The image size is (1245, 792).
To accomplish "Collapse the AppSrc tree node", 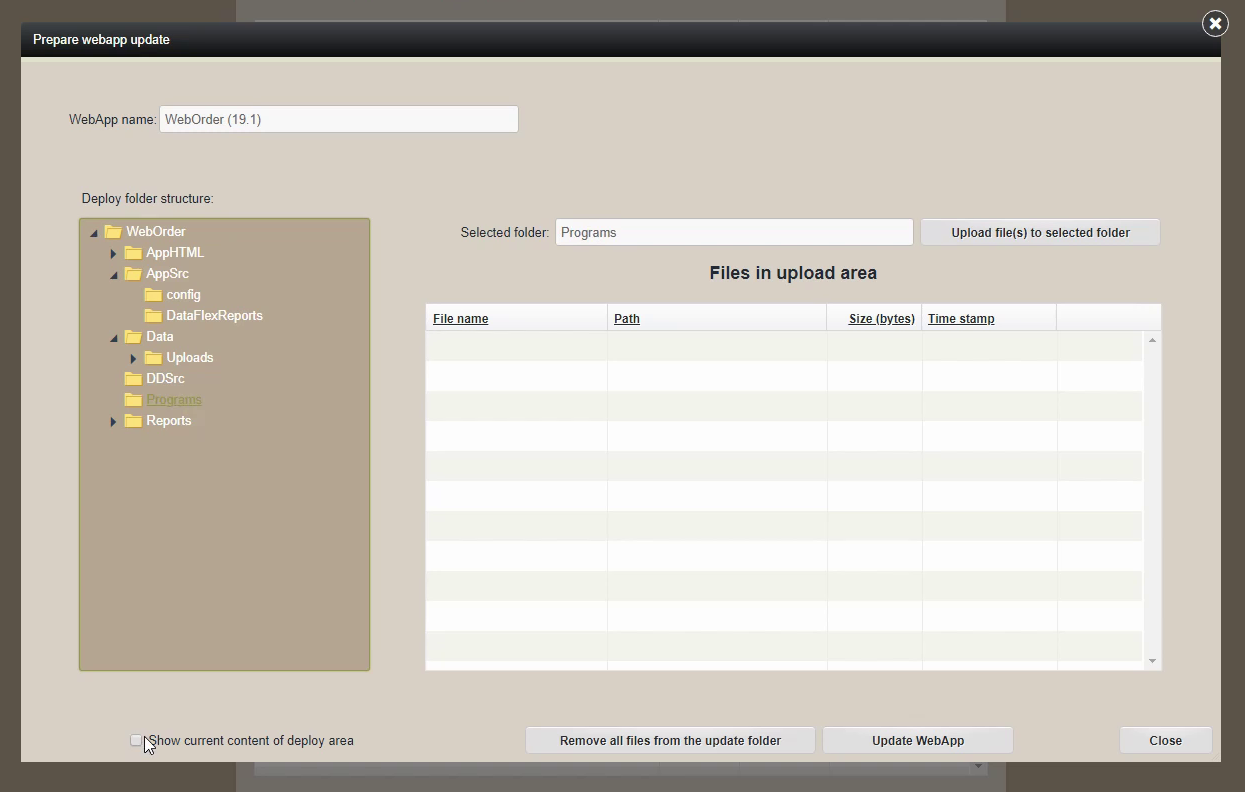I will [x=114, y=275].
